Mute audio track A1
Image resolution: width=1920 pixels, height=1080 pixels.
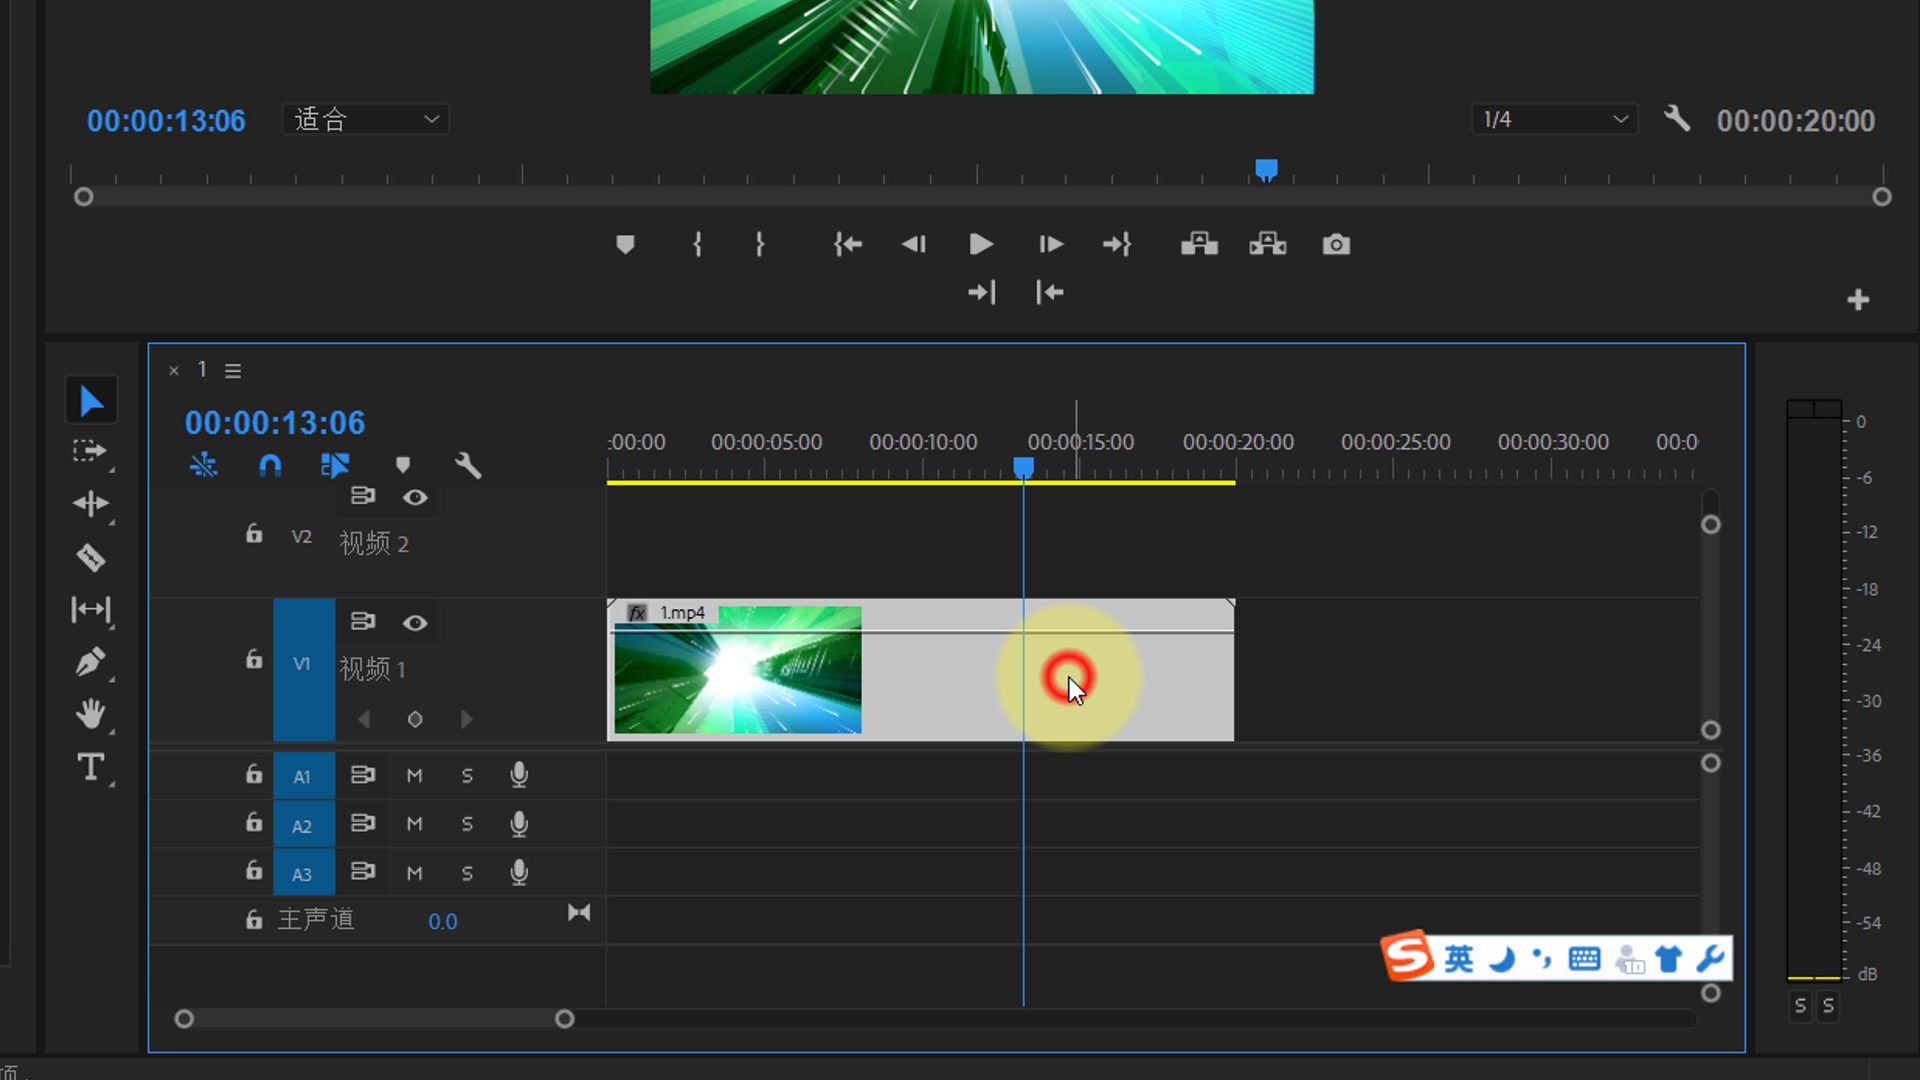click(x=414, y=776)
